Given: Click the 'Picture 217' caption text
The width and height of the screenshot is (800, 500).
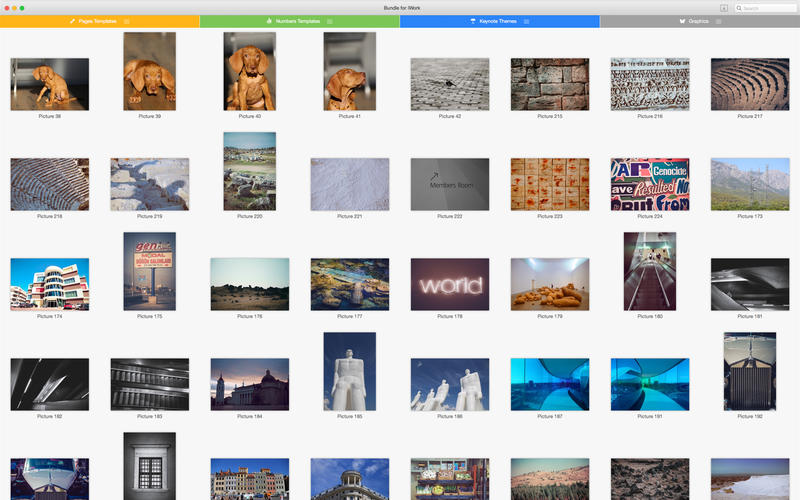Looking at the screenshot, I should [x=749, y=116].
